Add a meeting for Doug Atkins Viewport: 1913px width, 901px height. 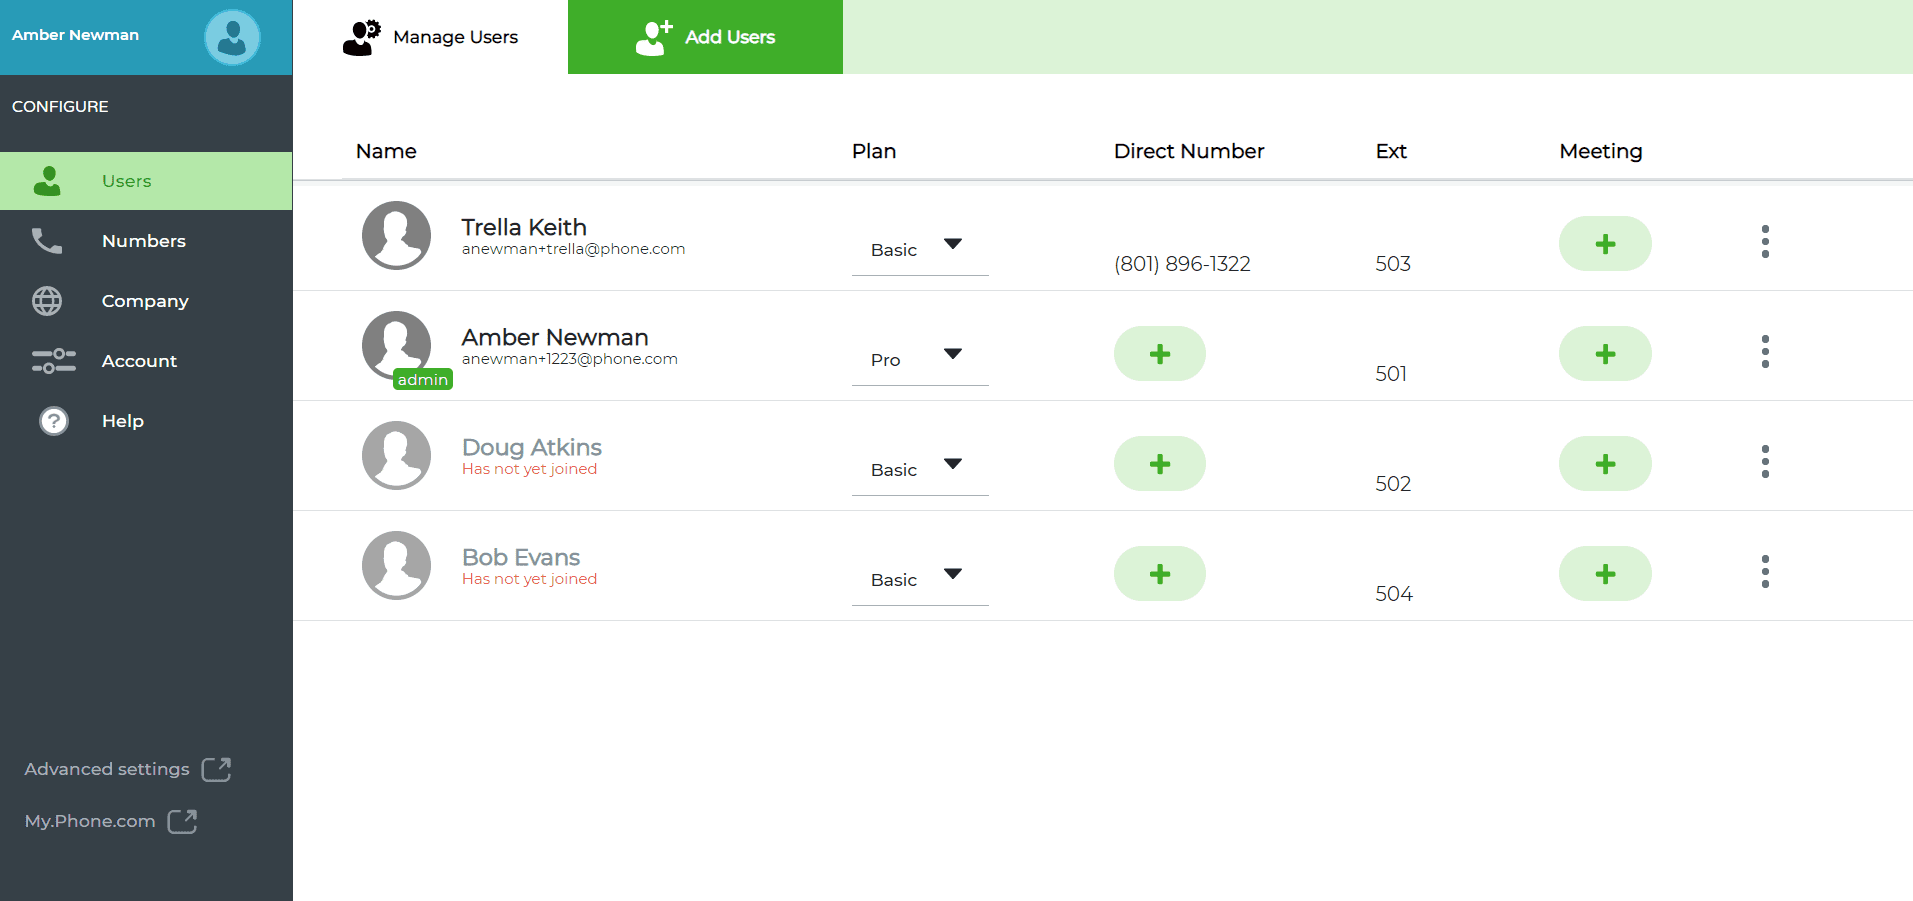coord(1605,464)
